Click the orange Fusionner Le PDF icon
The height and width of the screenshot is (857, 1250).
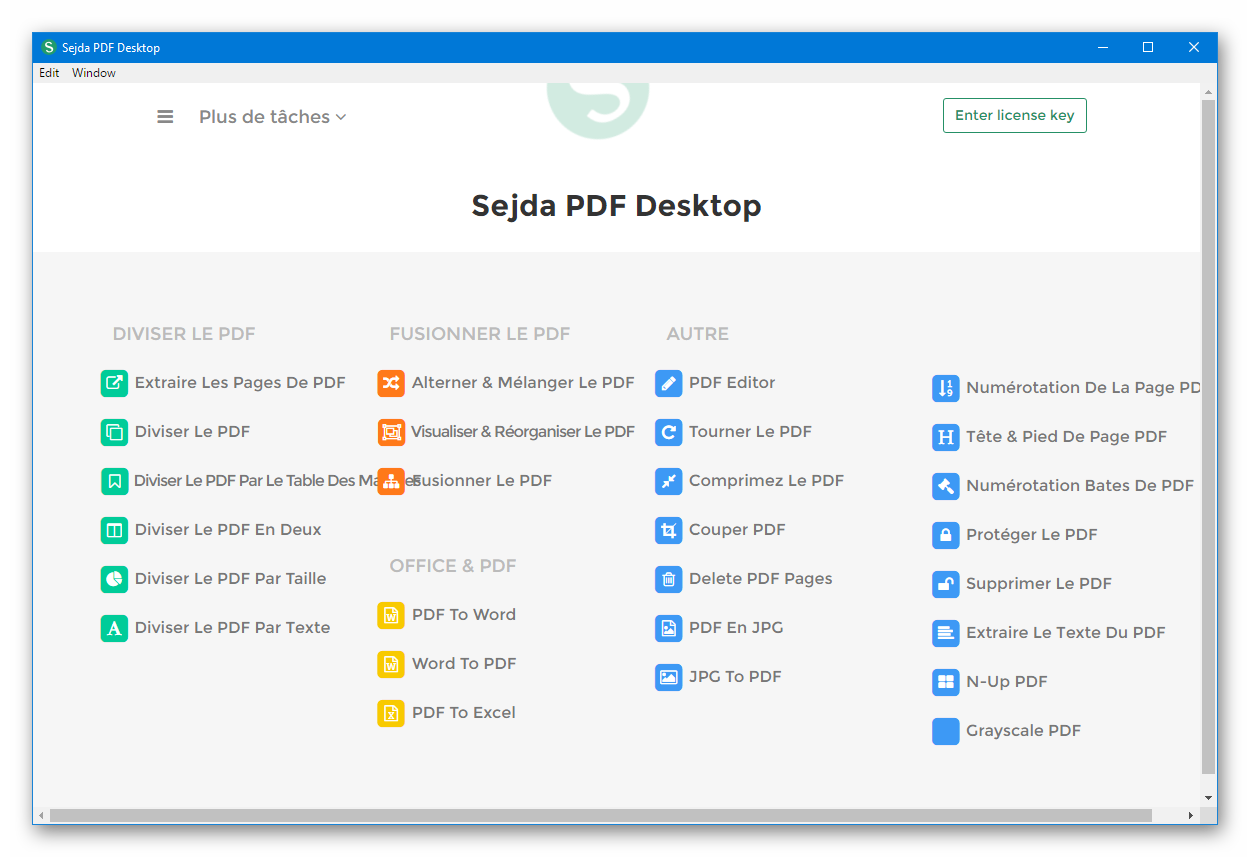pos(391,481)
